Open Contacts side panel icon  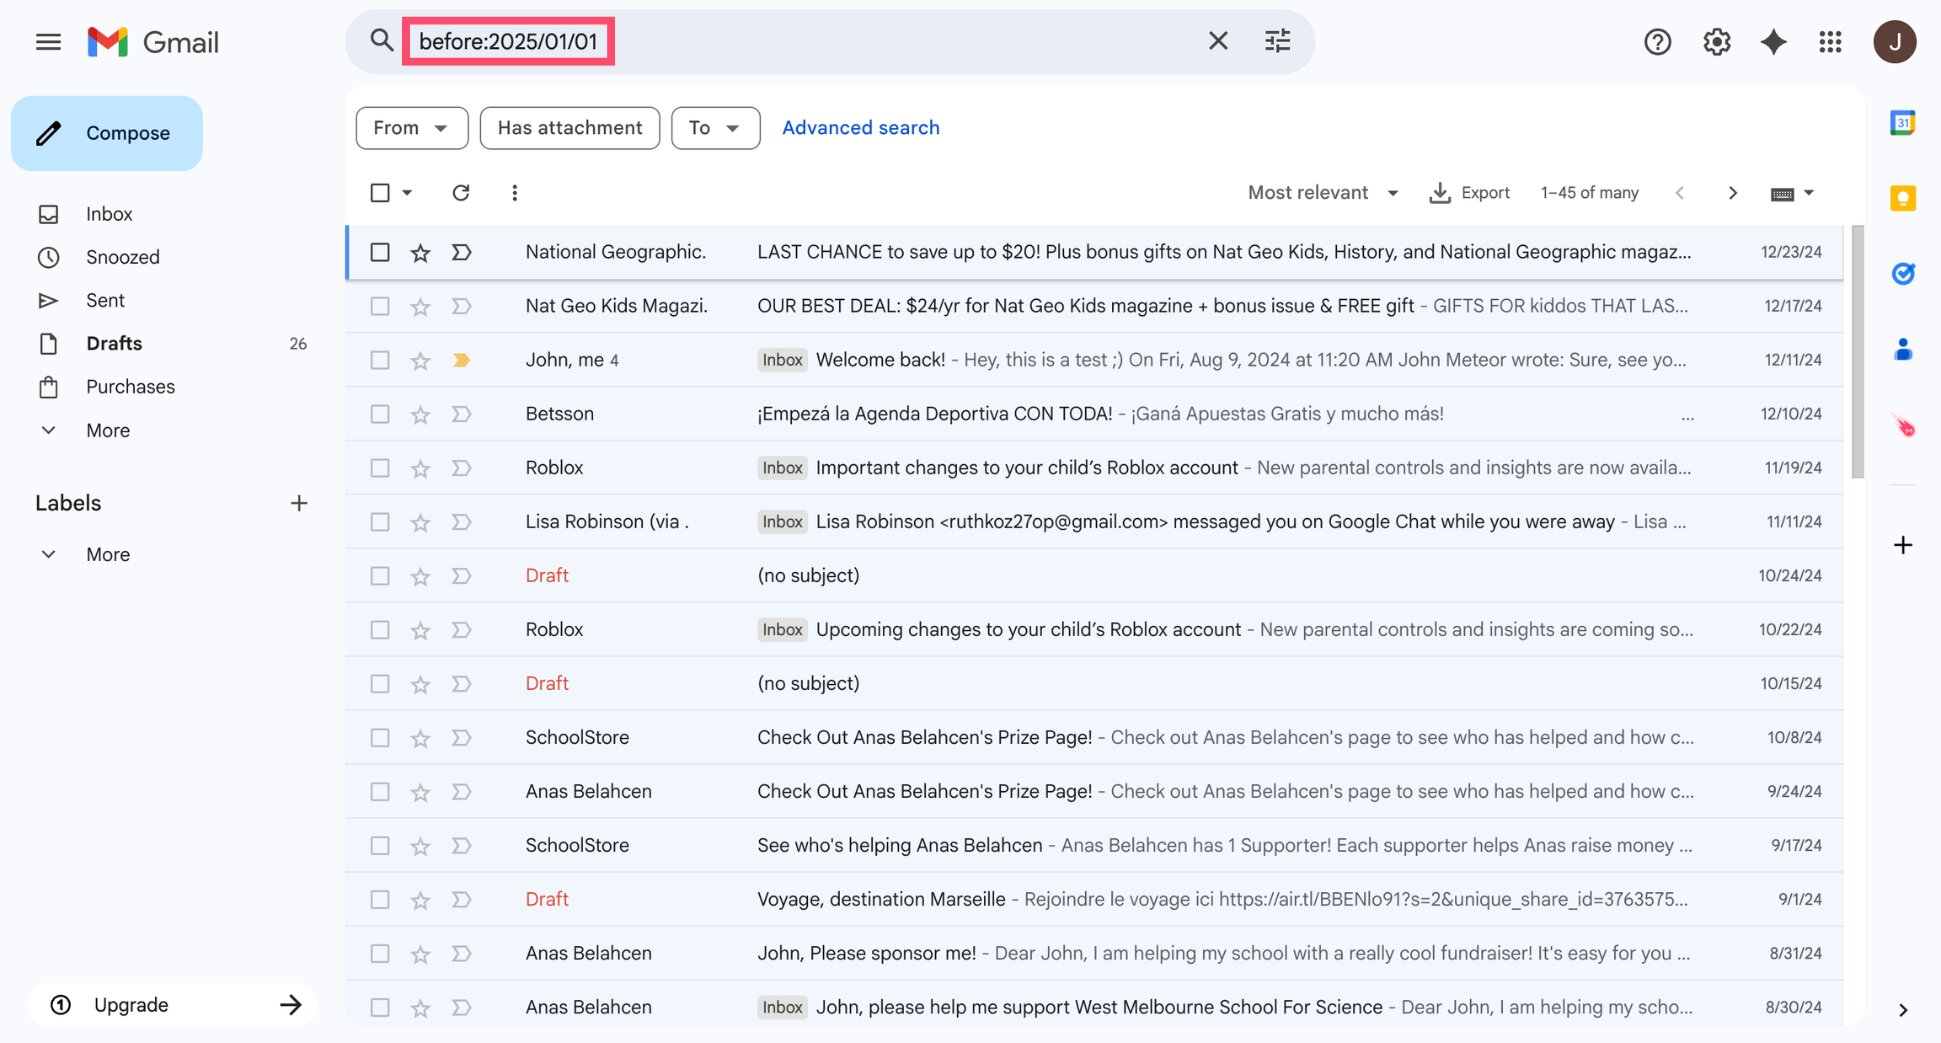tap(1902, 349)
